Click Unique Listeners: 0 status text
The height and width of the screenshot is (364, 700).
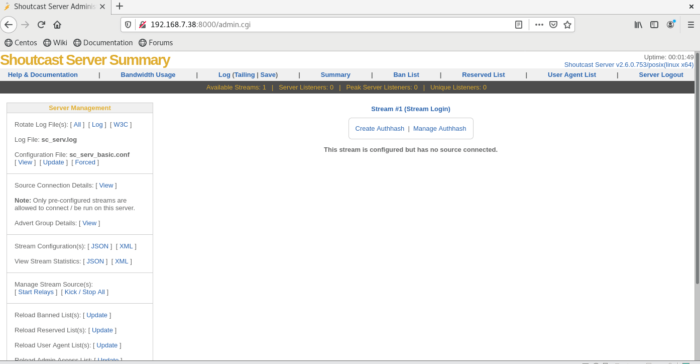tap(458, 87)
